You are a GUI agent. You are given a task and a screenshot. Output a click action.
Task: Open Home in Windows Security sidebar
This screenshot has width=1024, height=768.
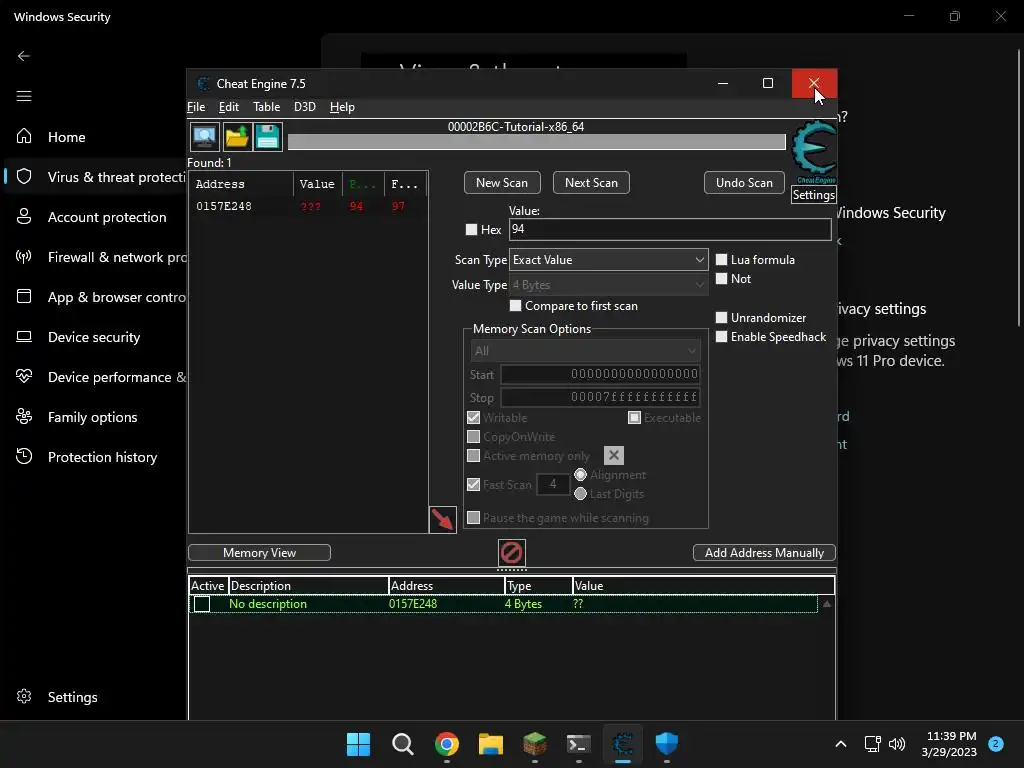click(67, 136)
